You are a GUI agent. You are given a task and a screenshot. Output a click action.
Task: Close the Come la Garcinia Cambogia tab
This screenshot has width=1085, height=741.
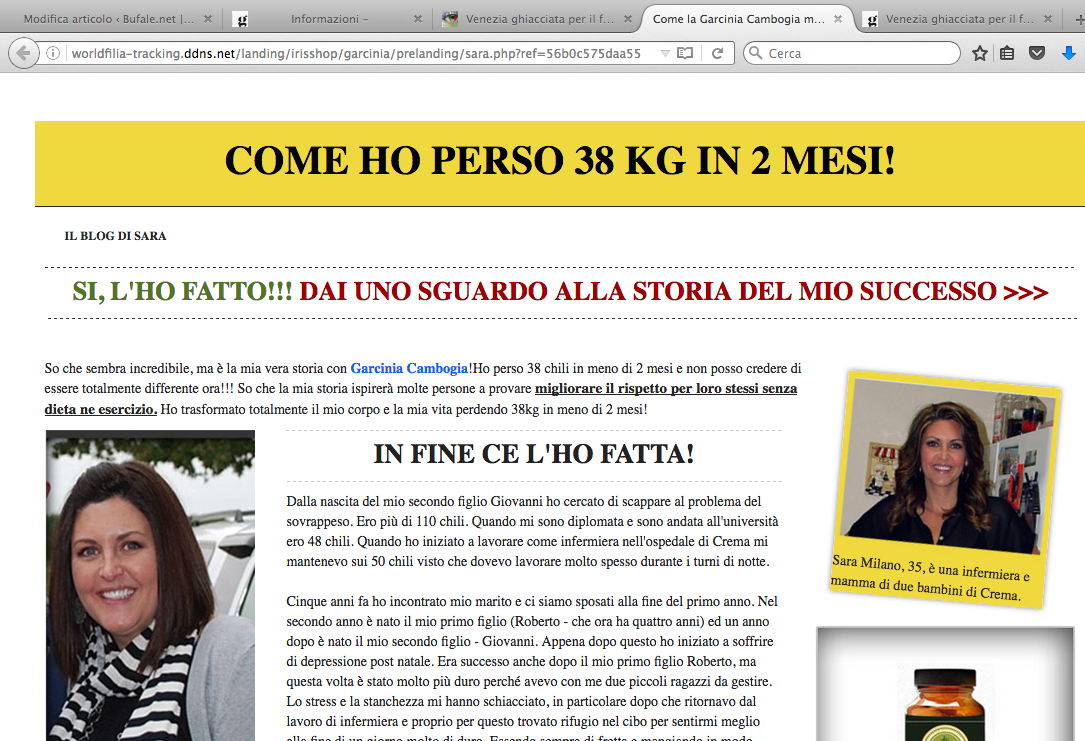836,19
